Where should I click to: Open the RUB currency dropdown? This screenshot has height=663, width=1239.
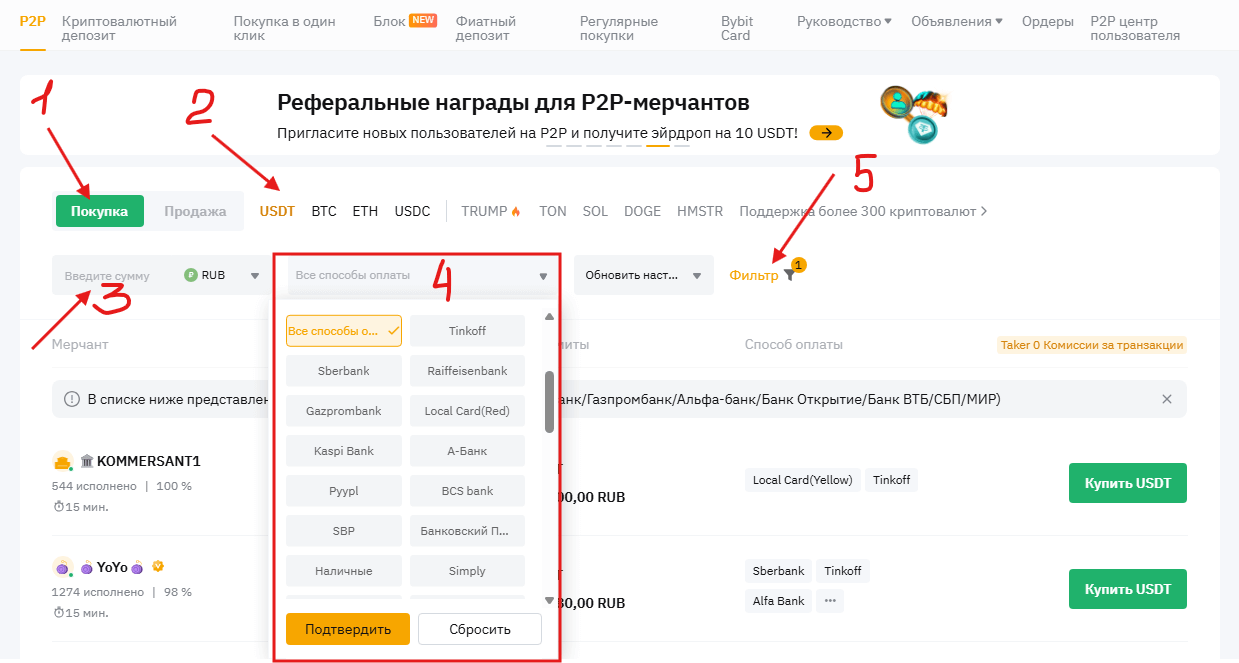pos(222,275)
